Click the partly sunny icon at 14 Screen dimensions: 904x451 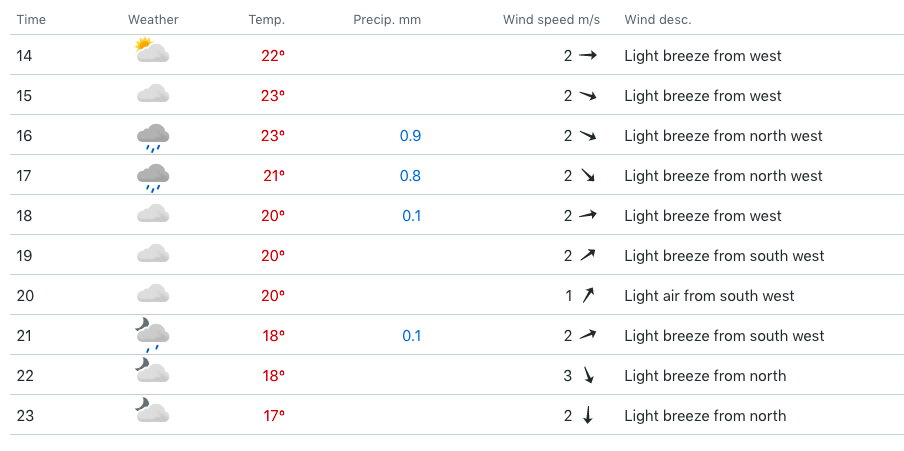pos(152,50)
